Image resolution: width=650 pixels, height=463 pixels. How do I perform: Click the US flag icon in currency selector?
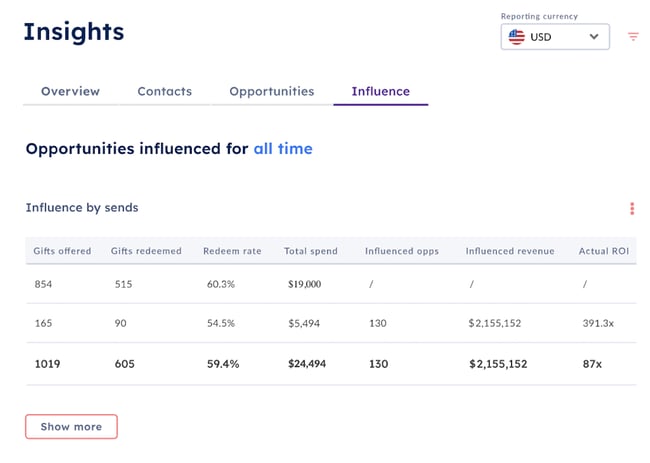pos(517,37)
